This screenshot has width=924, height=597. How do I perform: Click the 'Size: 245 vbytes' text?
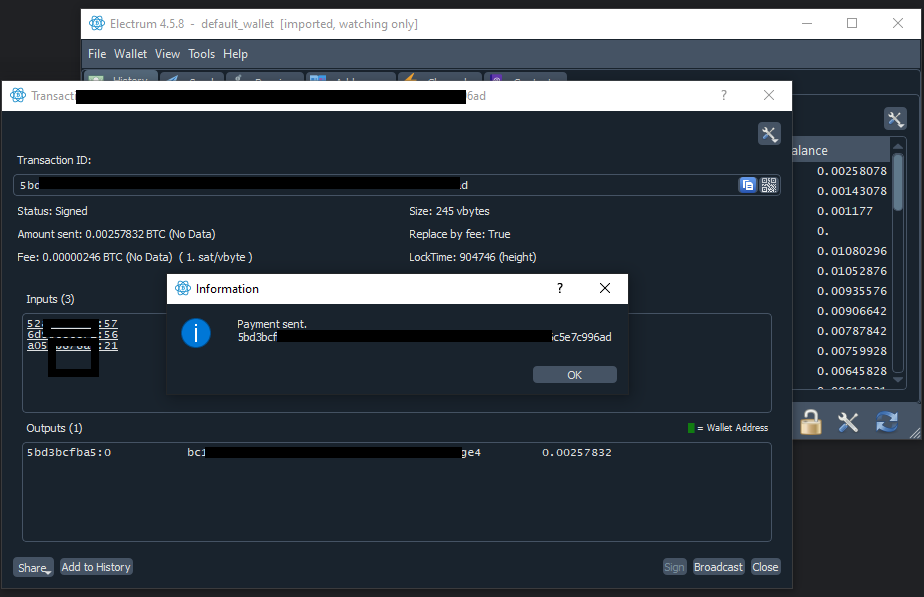coord(449,211)
